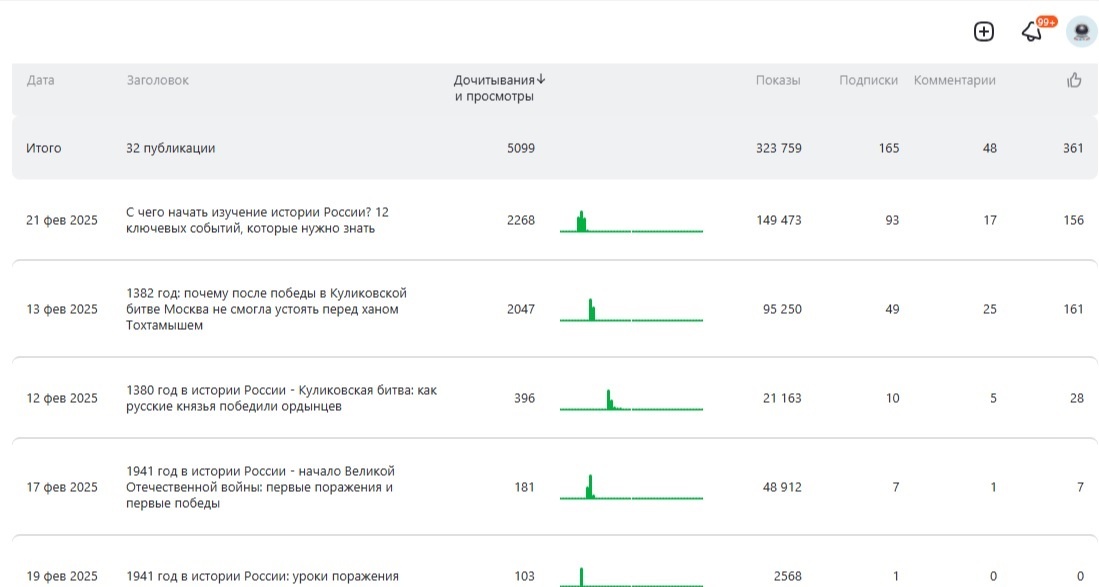
Task: Click total reads value 5099
Action: click(x=521, y=149)
